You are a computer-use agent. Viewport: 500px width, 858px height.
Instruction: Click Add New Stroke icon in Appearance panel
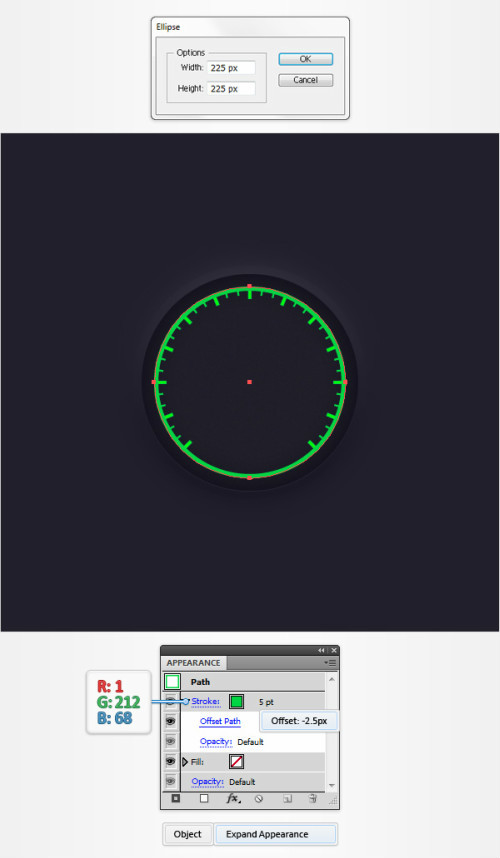(x=176, y=798)
